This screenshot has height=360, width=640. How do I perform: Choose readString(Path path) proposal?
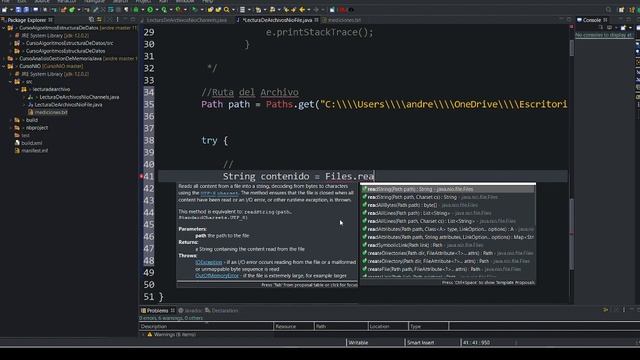pos(448,189)
